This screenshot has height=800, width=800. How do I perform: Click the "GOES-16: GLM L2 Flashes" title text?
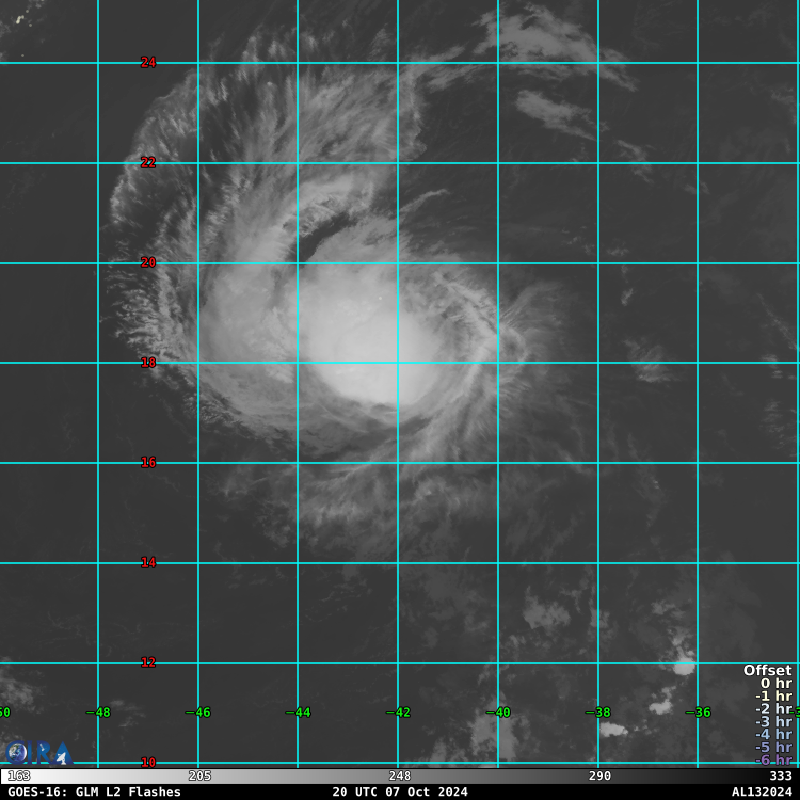pyautogui.click(x=94, y=792)
